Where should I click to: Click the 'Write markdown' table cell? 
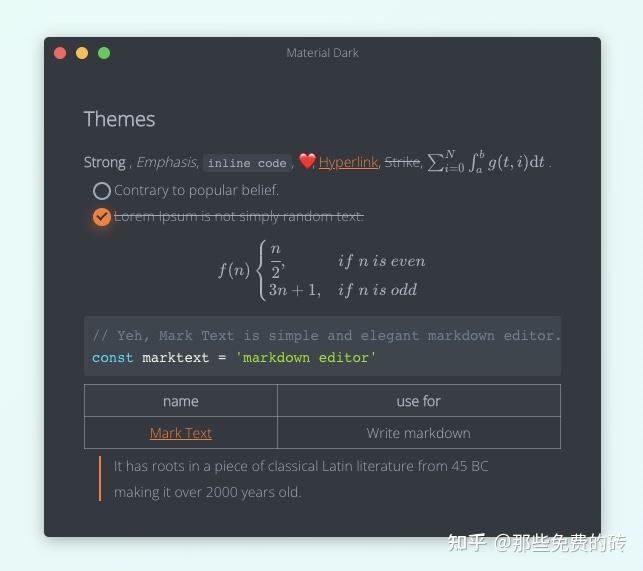[419, 433]
